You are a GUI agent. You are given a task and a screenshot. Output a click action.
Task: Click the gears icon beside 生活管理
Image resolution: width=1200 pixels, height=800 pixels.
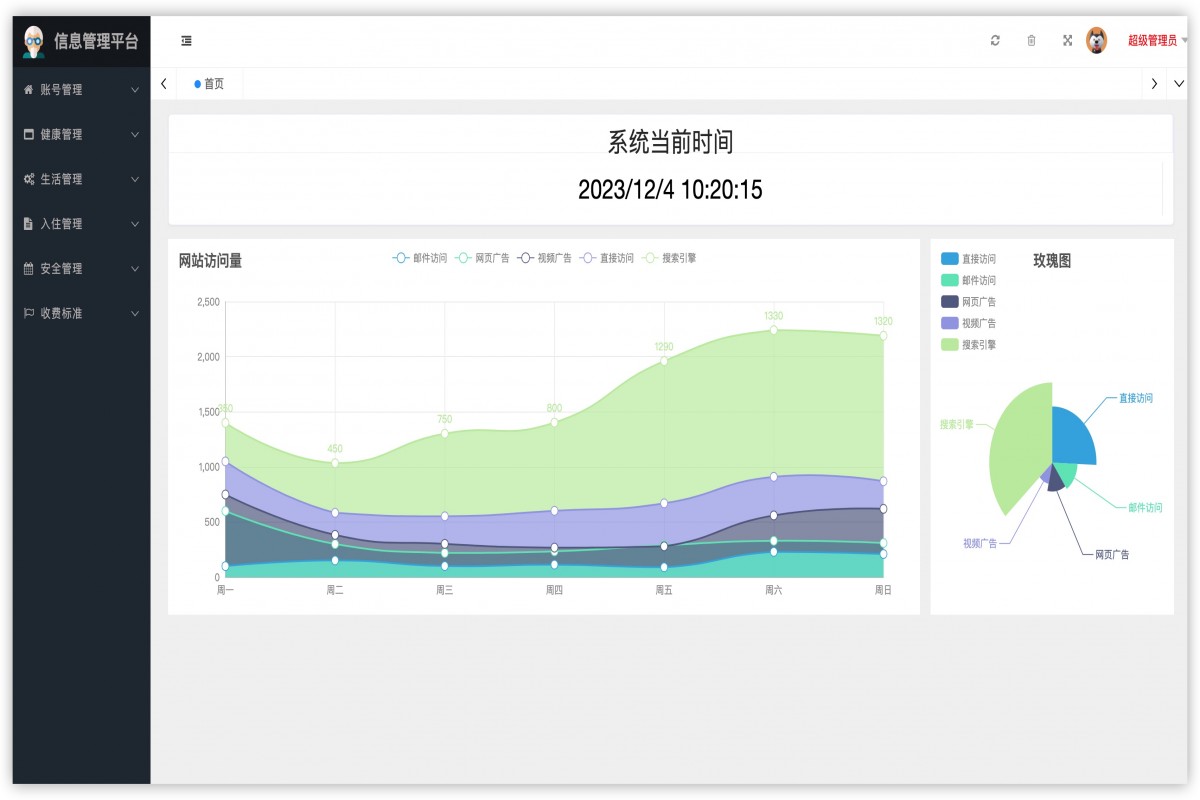pyautogui.click(x=30, y=179)
